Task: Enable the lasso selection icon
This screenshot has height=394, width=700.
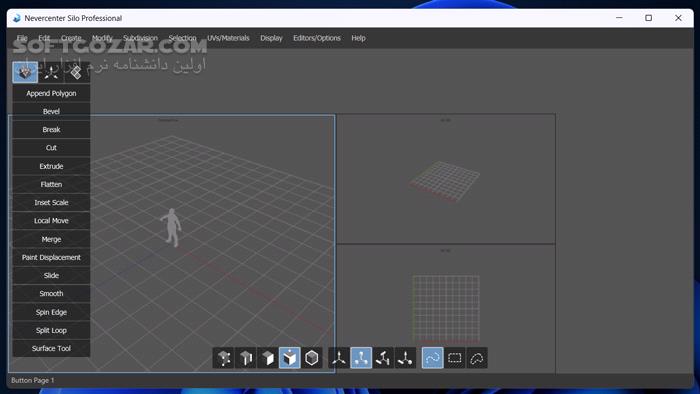Action: point(477,358)
